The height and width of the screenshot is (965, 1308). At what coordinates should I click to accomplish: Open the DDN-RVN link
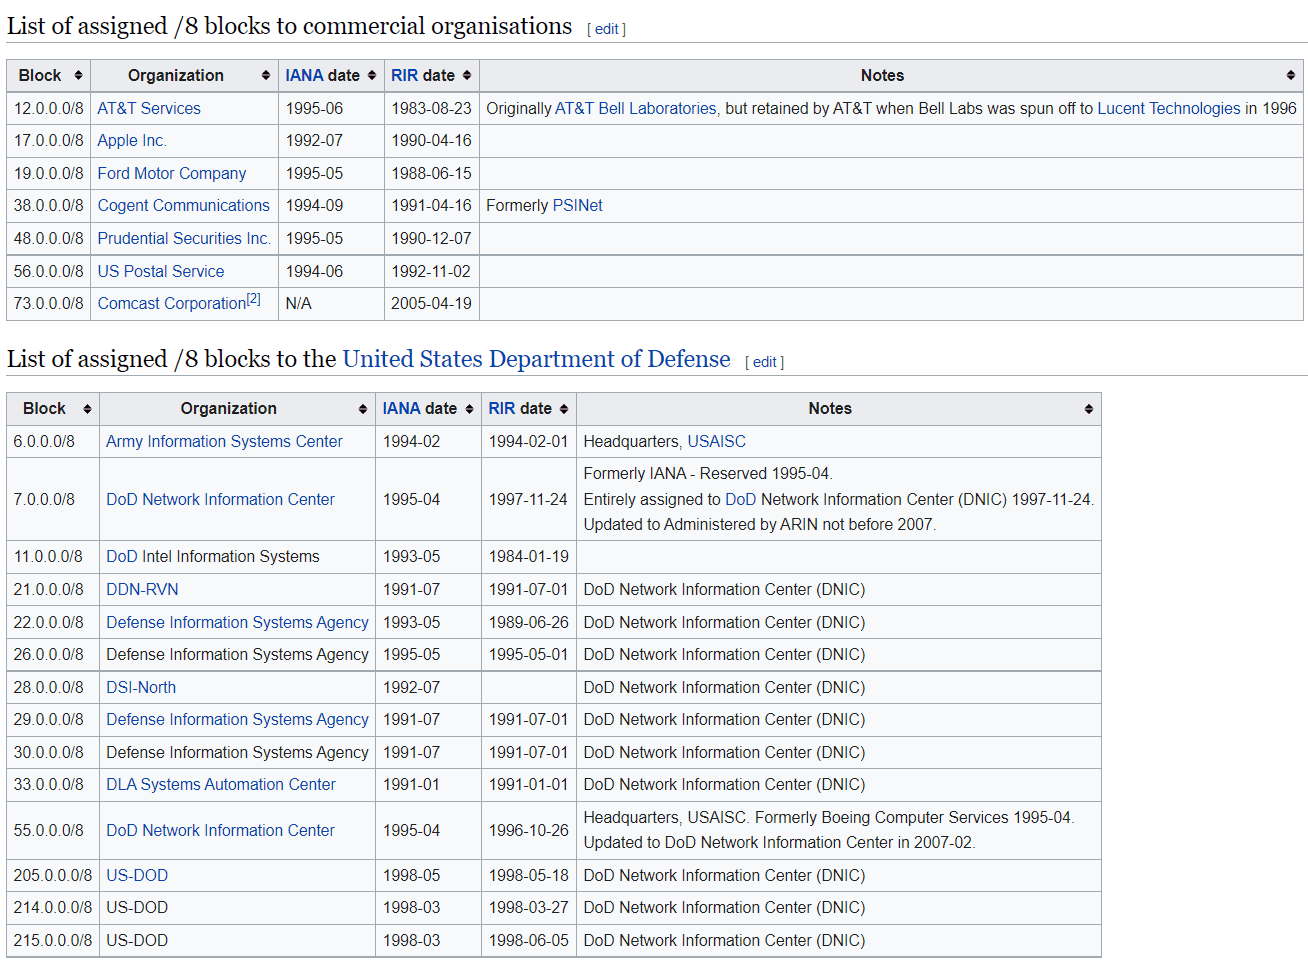[x=142, y=590]
